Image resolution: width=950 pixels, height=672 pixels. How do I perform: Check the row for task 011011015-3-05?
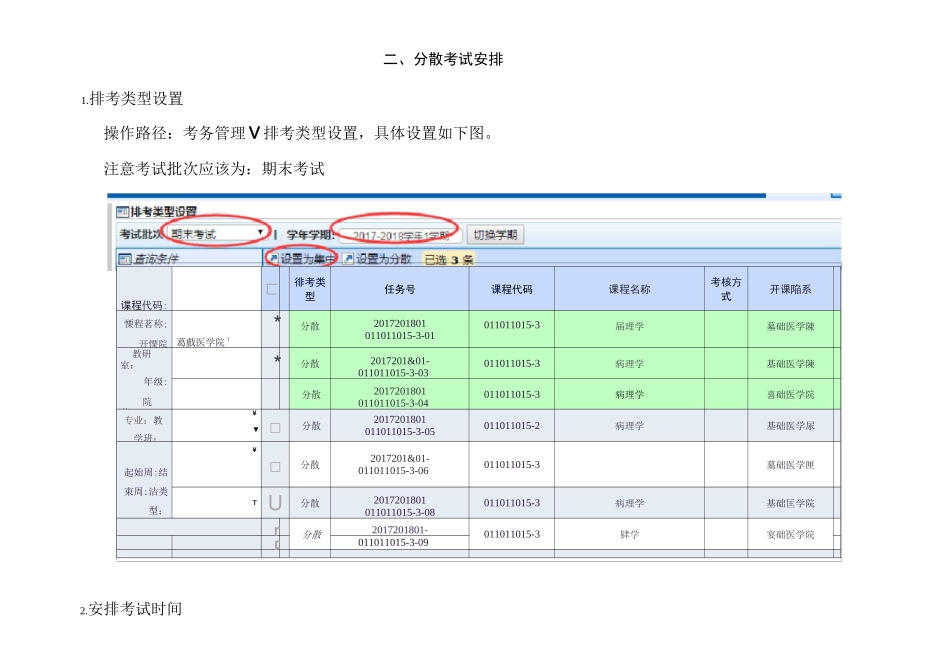pos(275,427)
